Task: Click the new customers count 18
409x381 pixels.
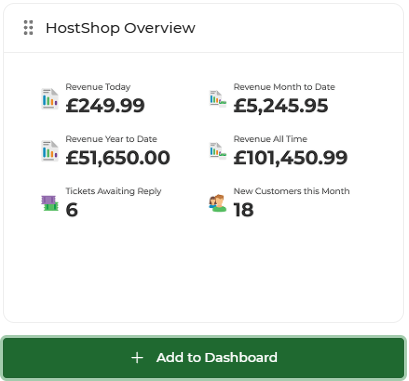Action: pyautogui.click(x=244, y=210)
